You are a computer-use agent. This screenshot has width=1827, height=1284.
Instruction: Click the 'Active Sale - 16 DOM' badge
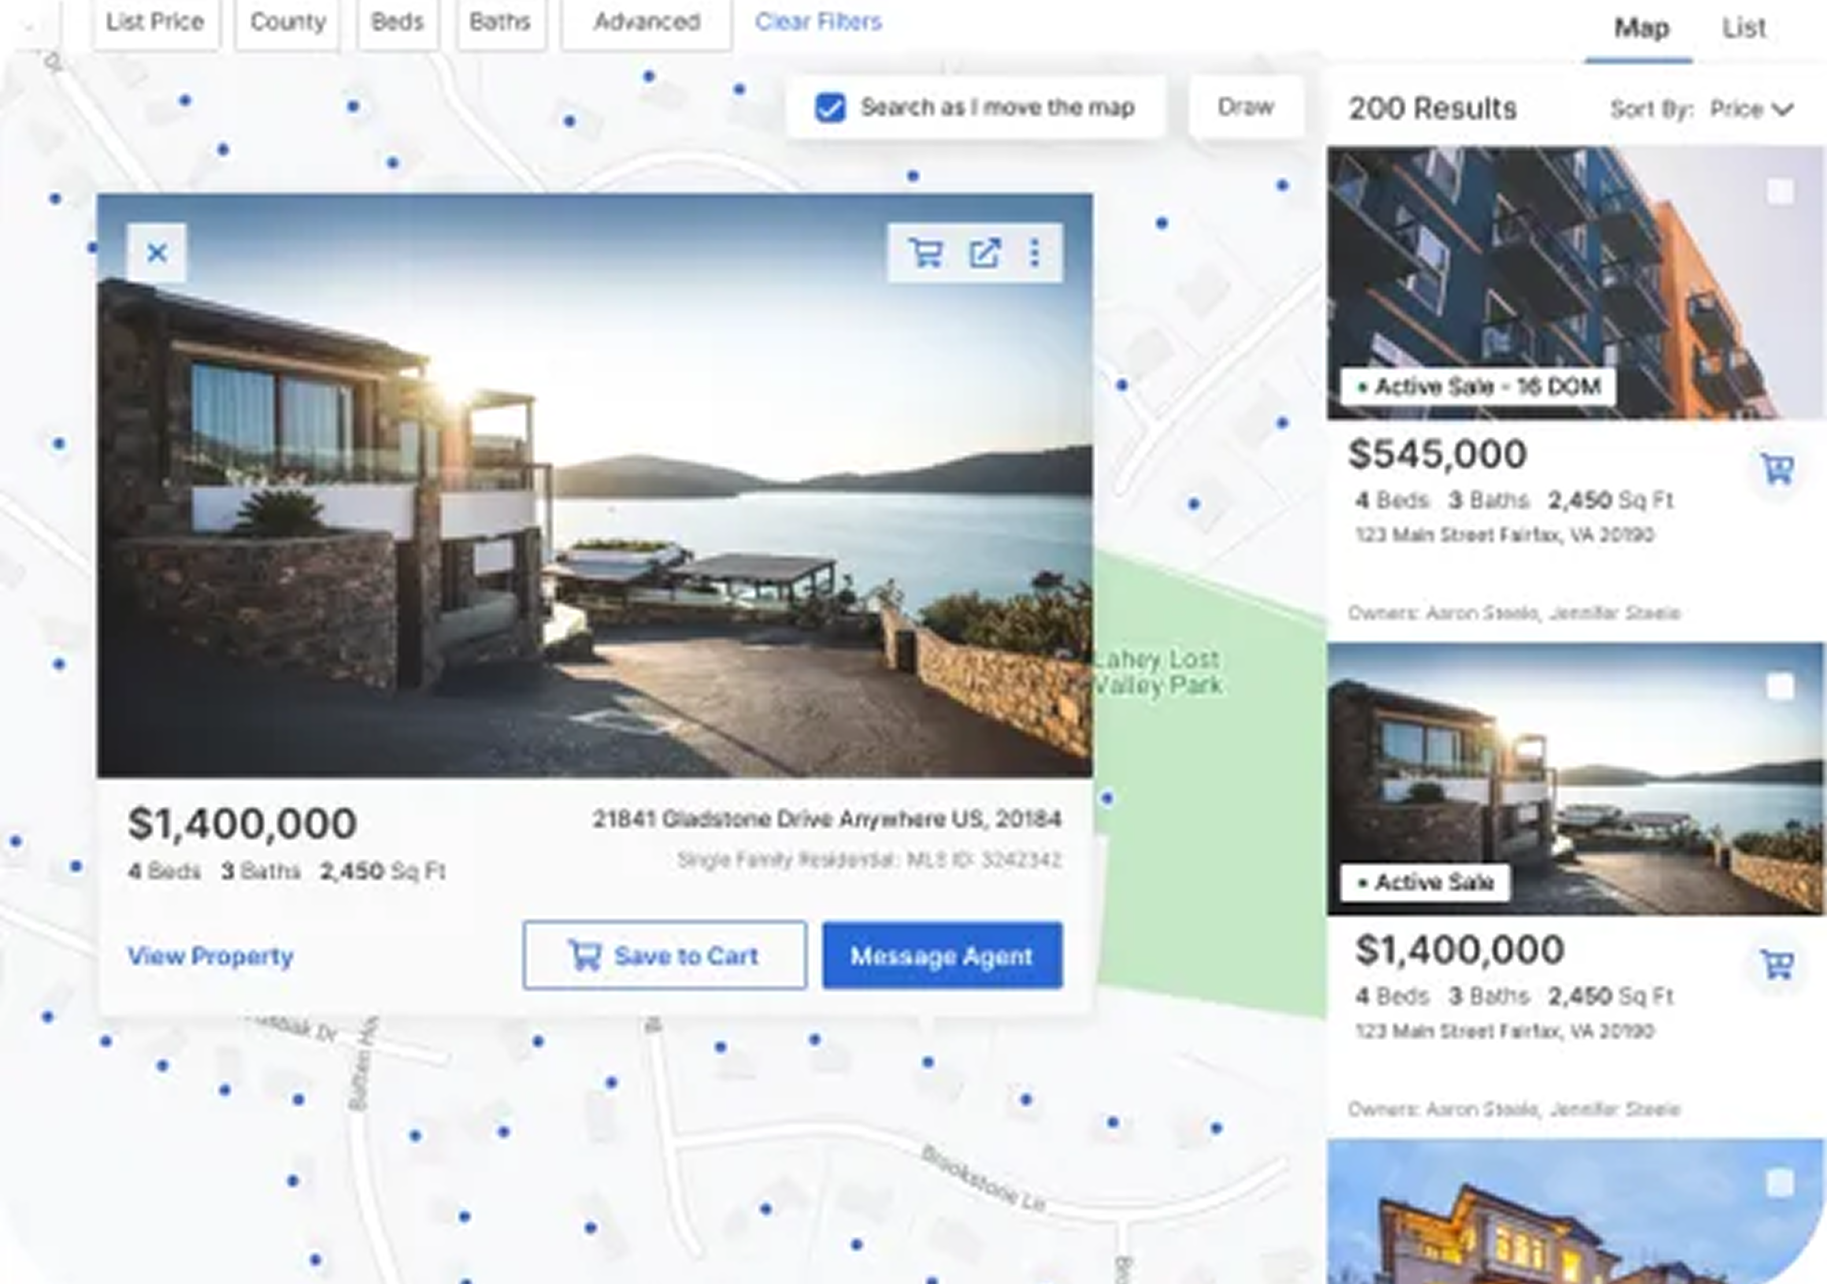point(1478,386)
